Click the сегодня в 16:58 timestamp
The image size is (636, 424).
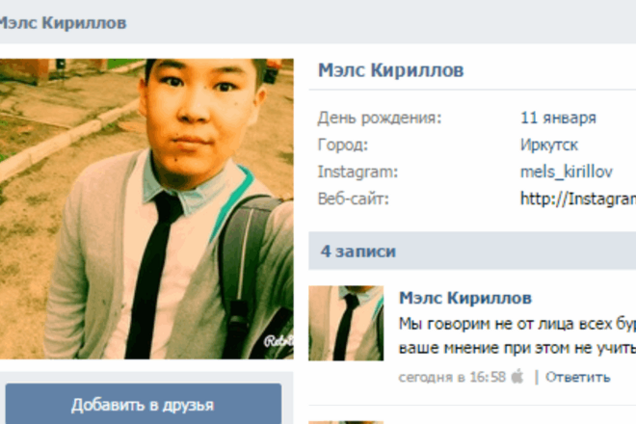[452, 377]
